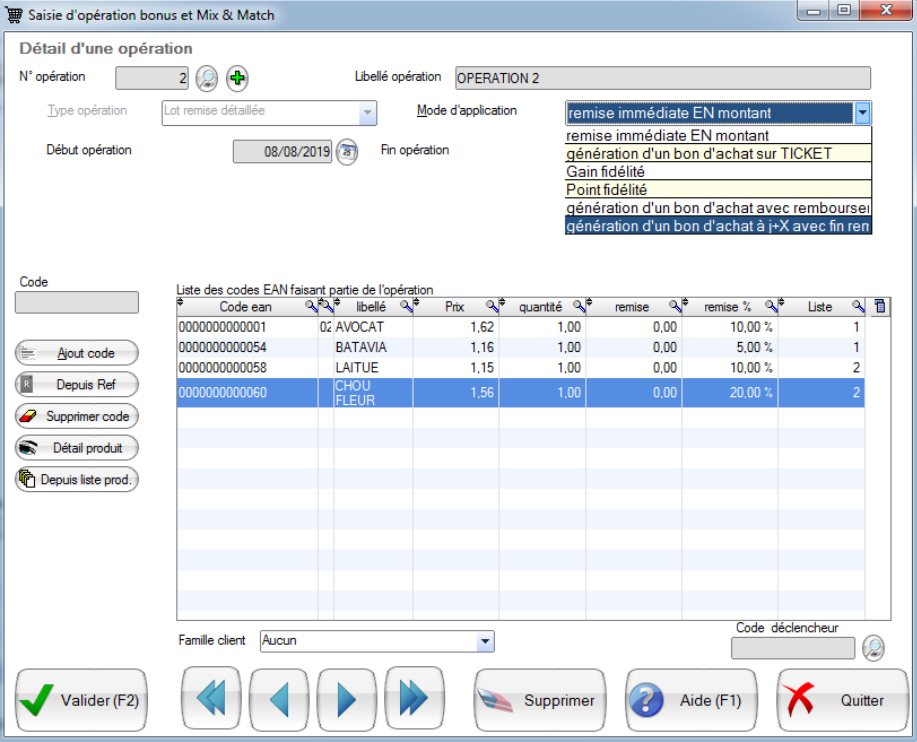Screen dimensions: 917x742
Task: Click the Code déclencheur search magnifier
Action: [873, 648]
